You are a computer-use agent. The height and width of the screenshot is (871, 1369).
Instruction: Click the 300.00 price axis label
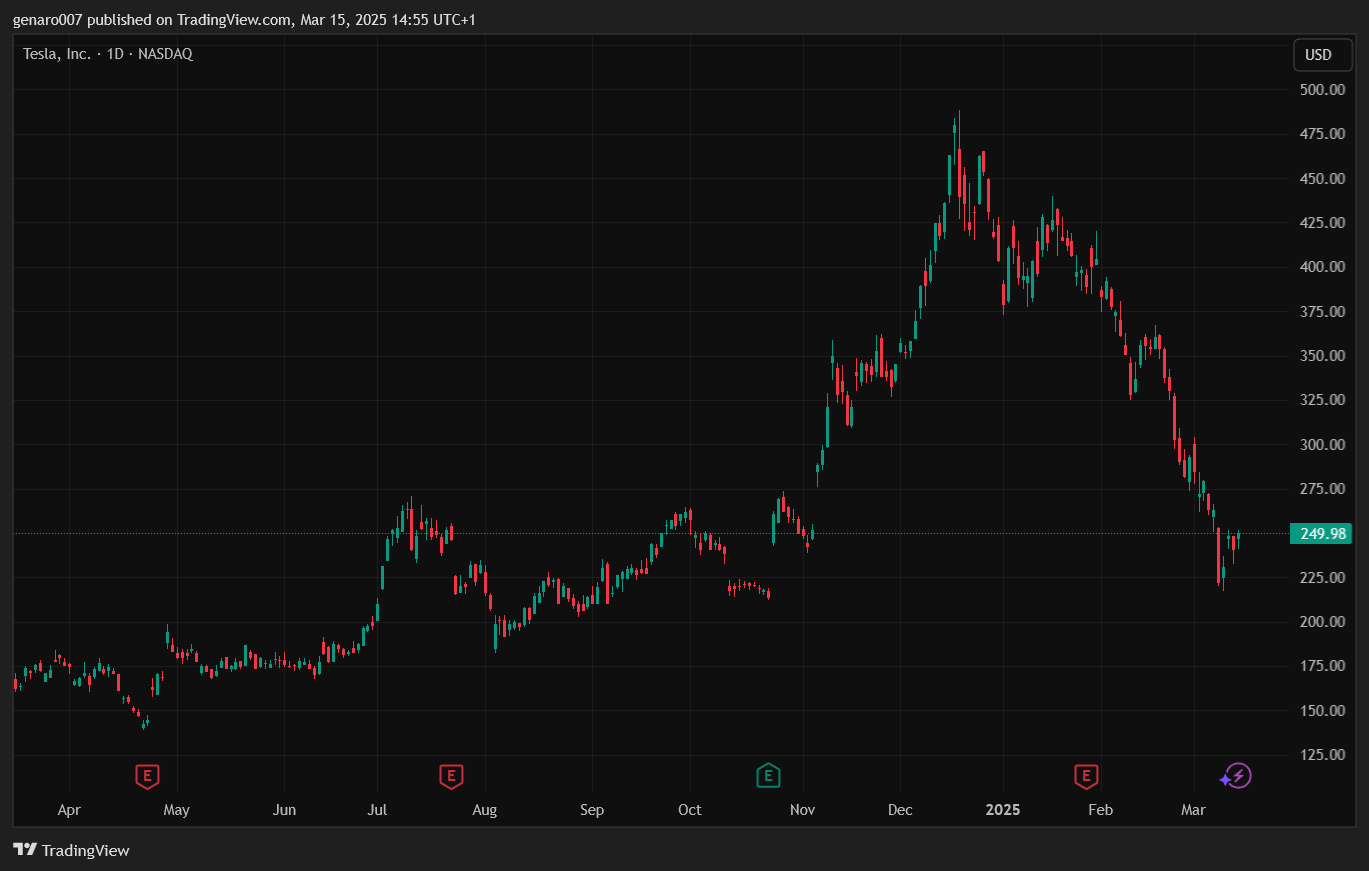tap(1321, 445)
